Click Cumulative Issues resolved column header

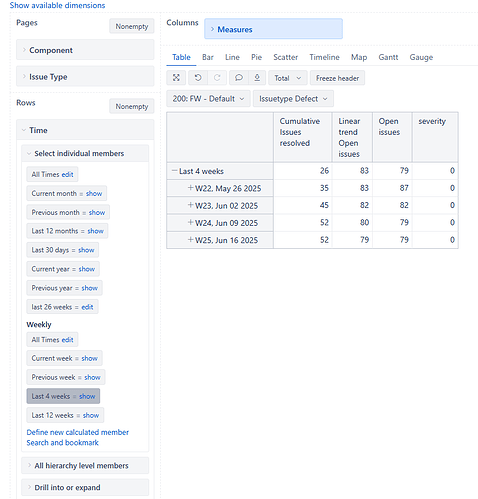(x=303, y=137)
